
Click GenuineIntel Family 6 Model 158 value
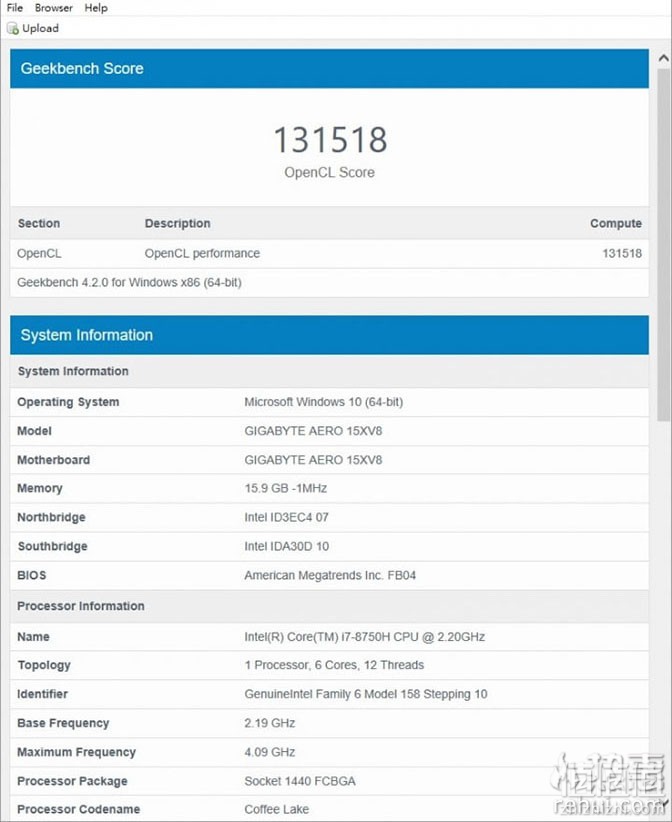pyautogui.click(x=366, y=694)
